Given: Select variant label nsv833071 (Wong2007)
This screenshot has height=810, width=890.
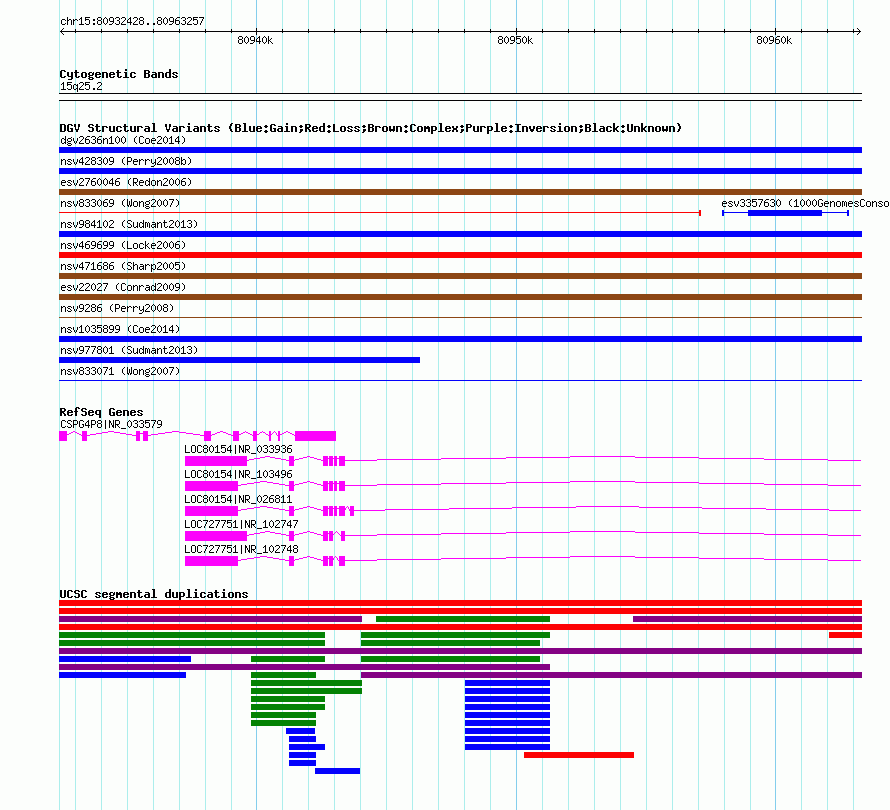Looking at the screenshot, I should tap(120, 371).
